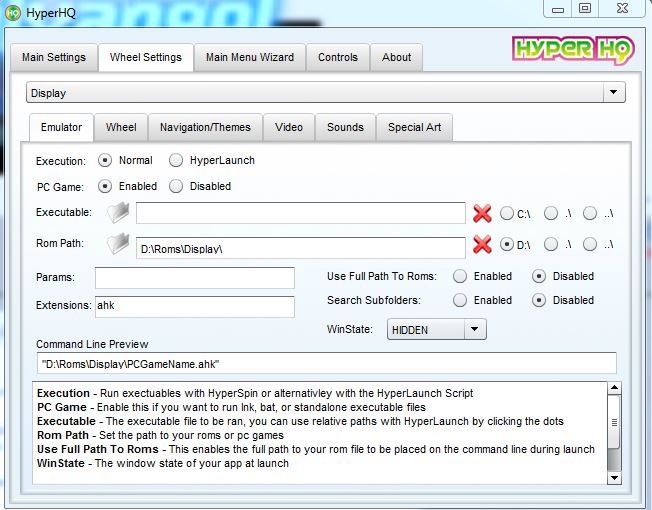Click the 'Execution' help text line
652x510 pixels.
tap(255, 393)
